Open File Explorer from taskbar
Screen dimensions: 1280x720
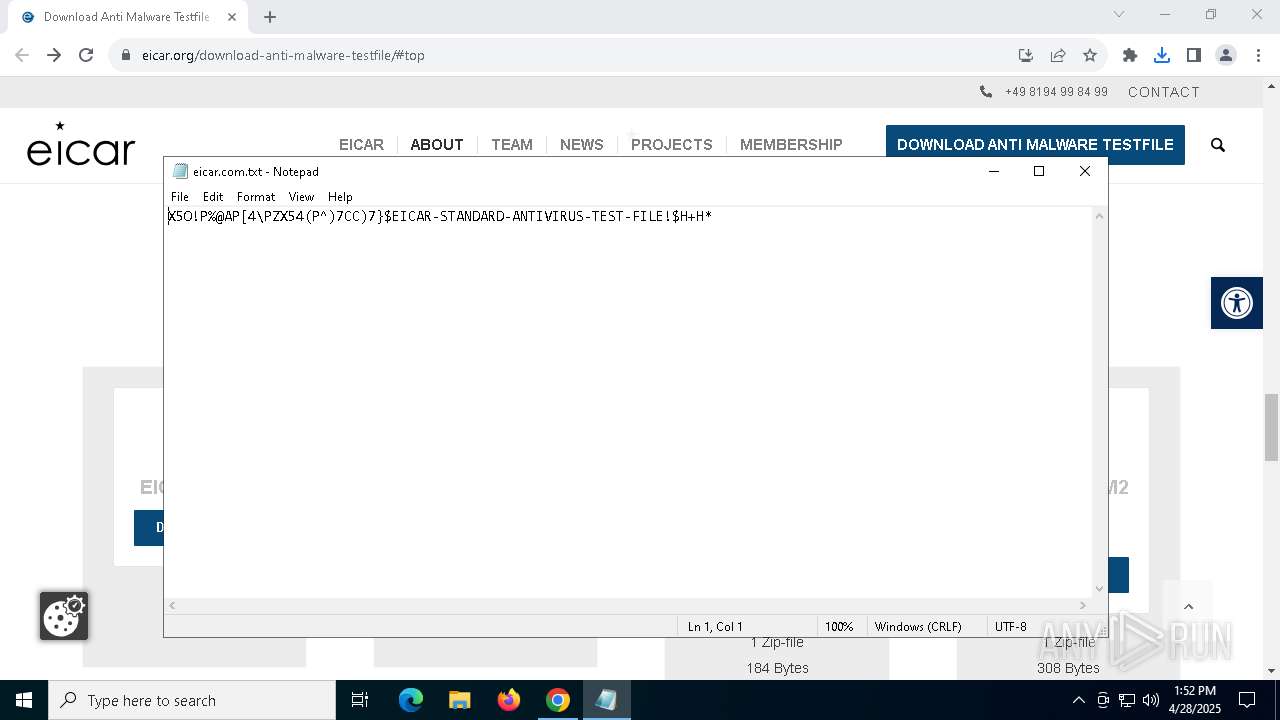(x=460, y=700)
